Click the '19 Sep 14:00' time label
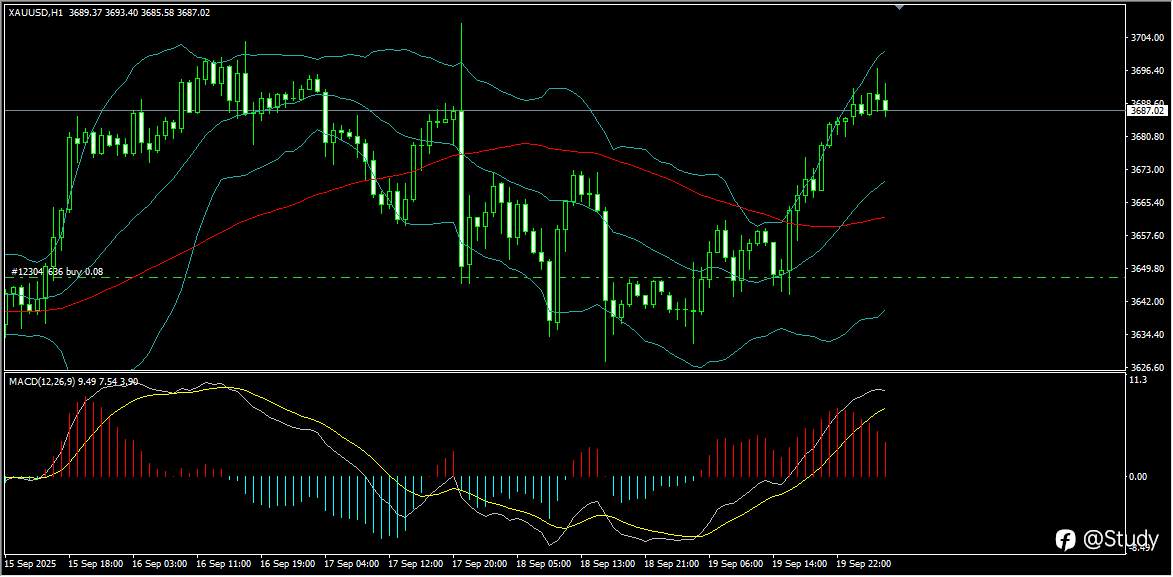 click(x=800, y=563)
